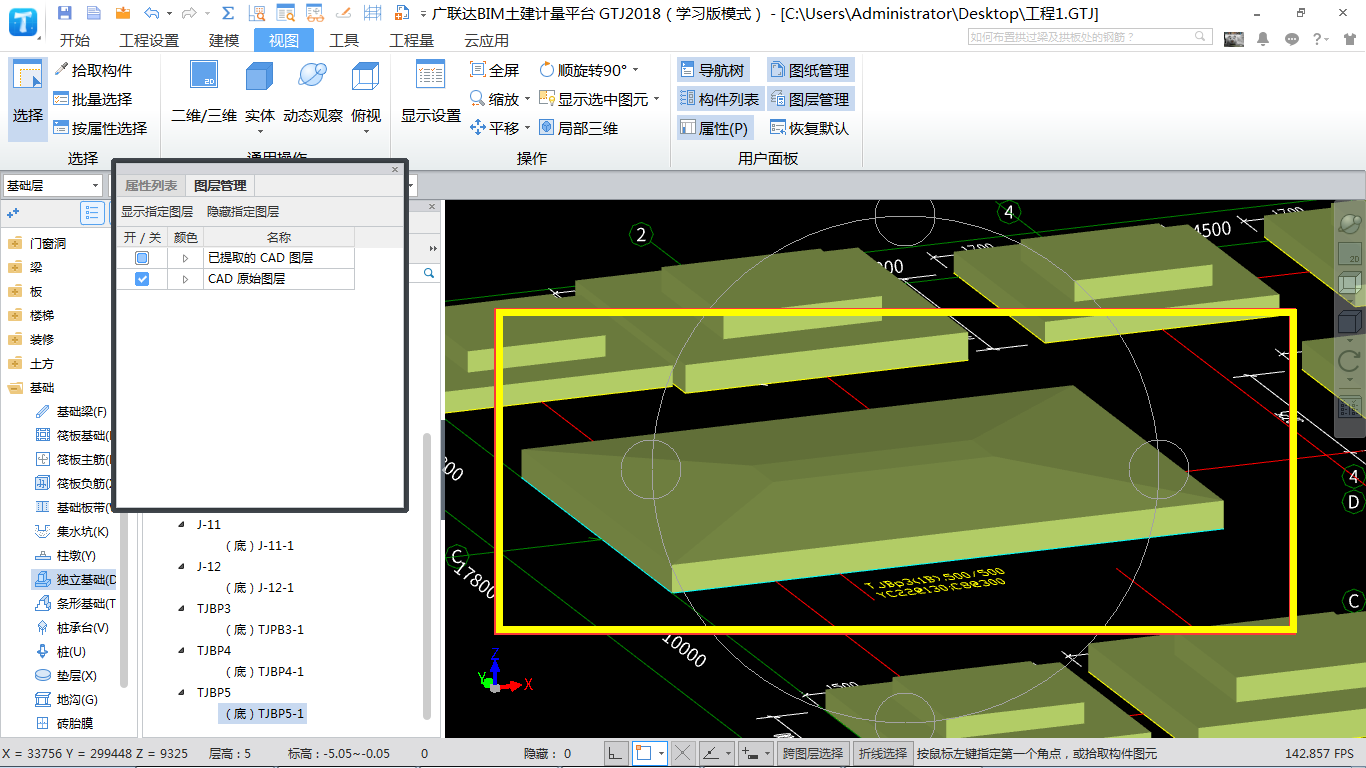1366x768 pixels.
Task: Select （底）TJBP5-1 in component list
Action: click(263, 714)
